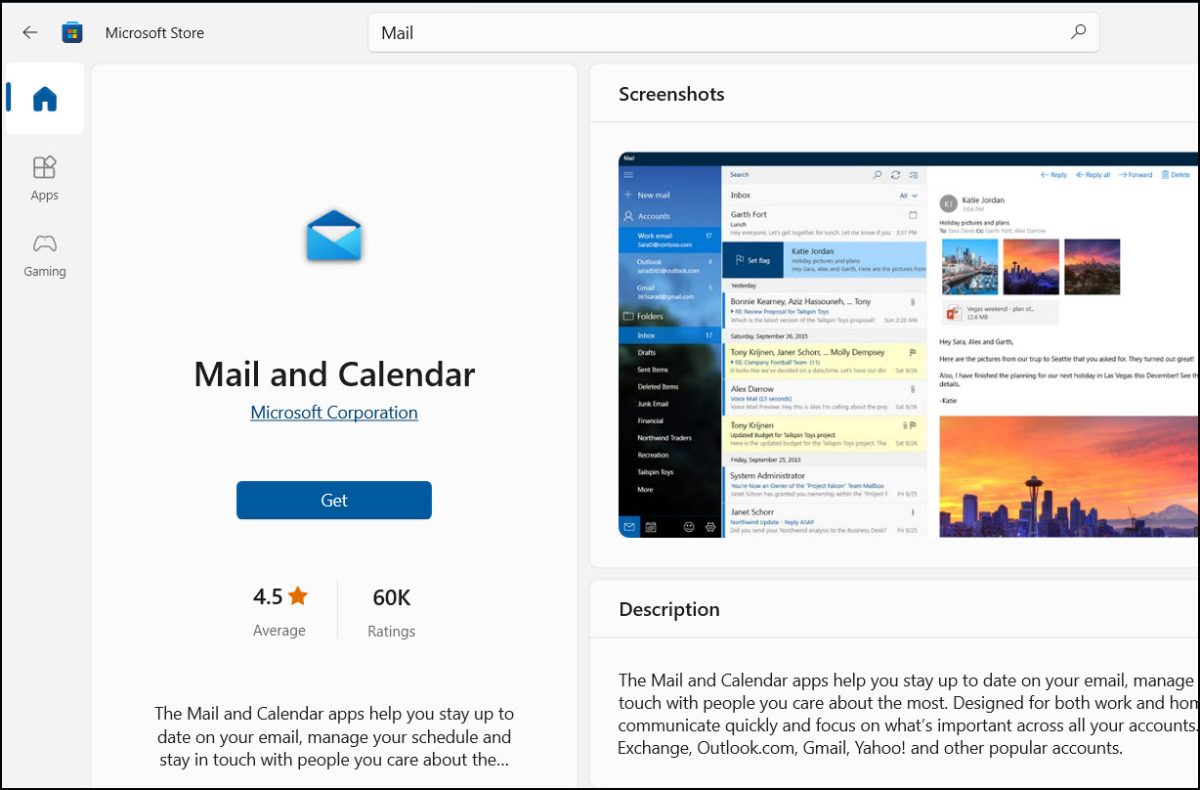Click the Get button

coord(334,500)
